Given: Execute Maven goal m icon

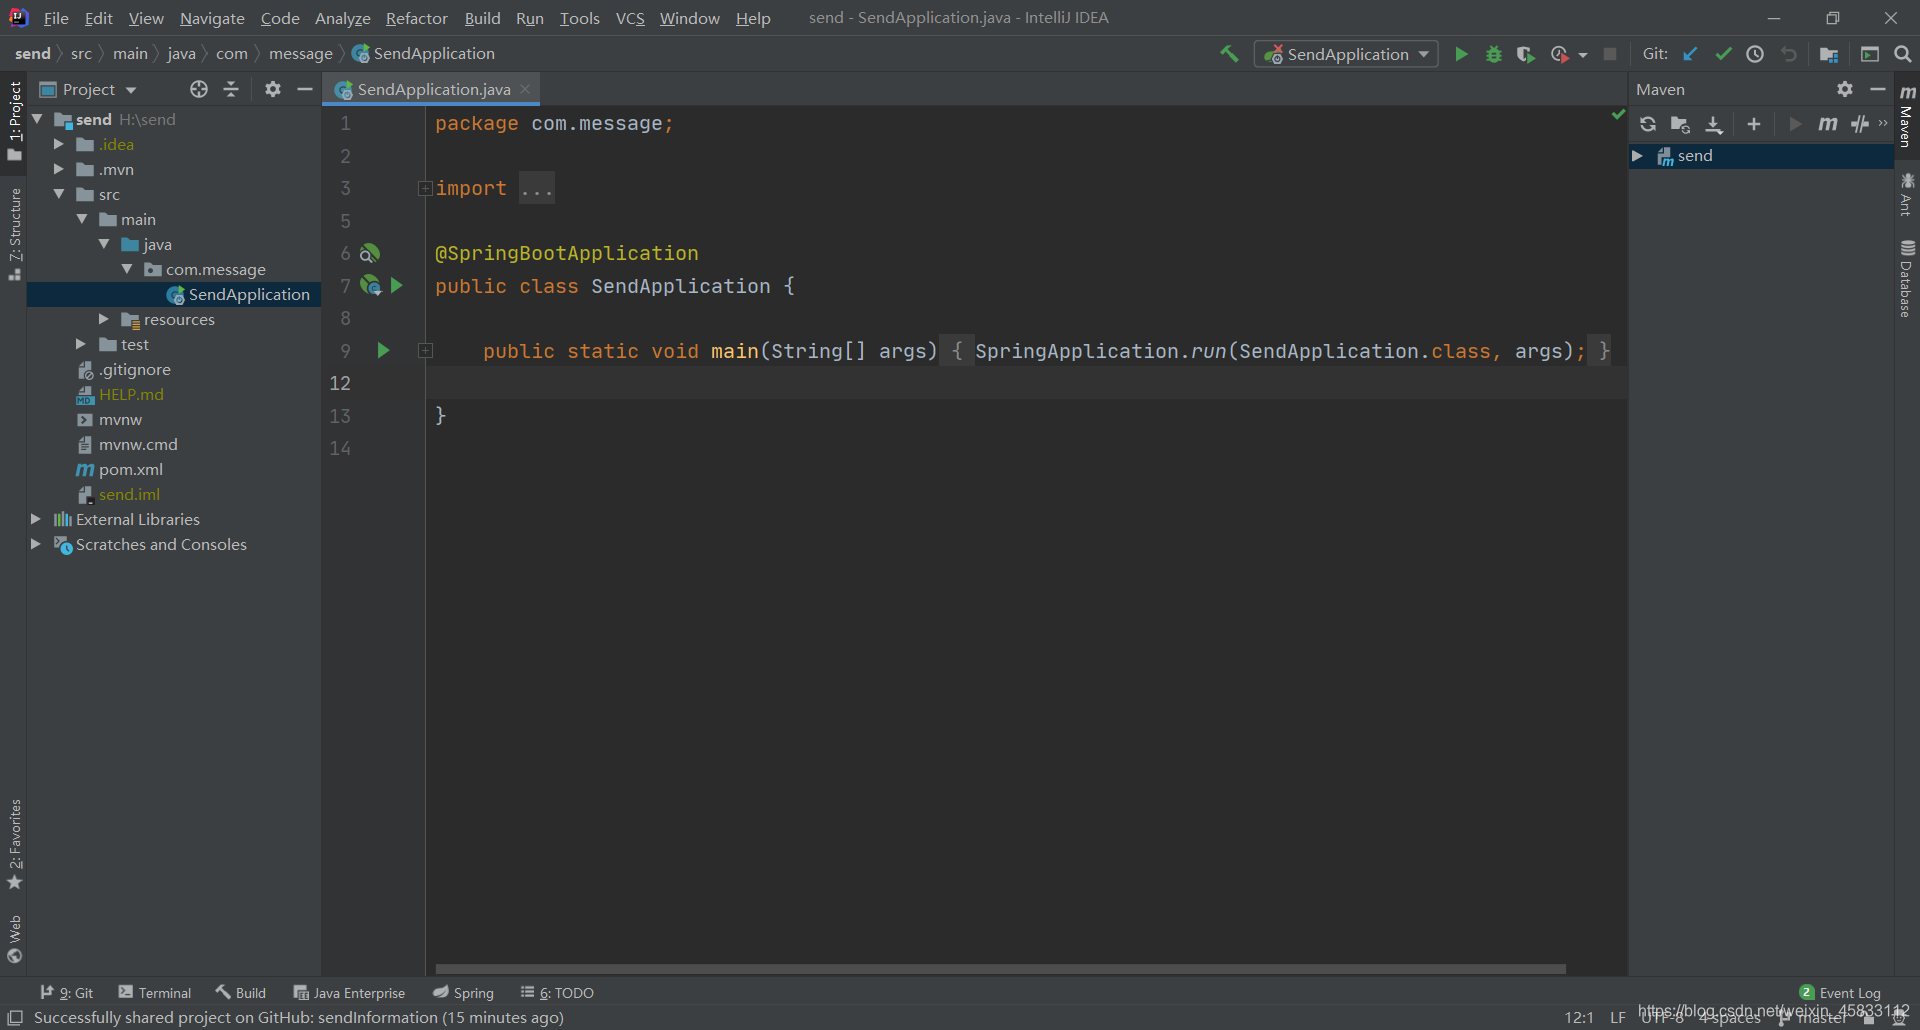Looking at the screenshot, I should (x=1828, y=124).
